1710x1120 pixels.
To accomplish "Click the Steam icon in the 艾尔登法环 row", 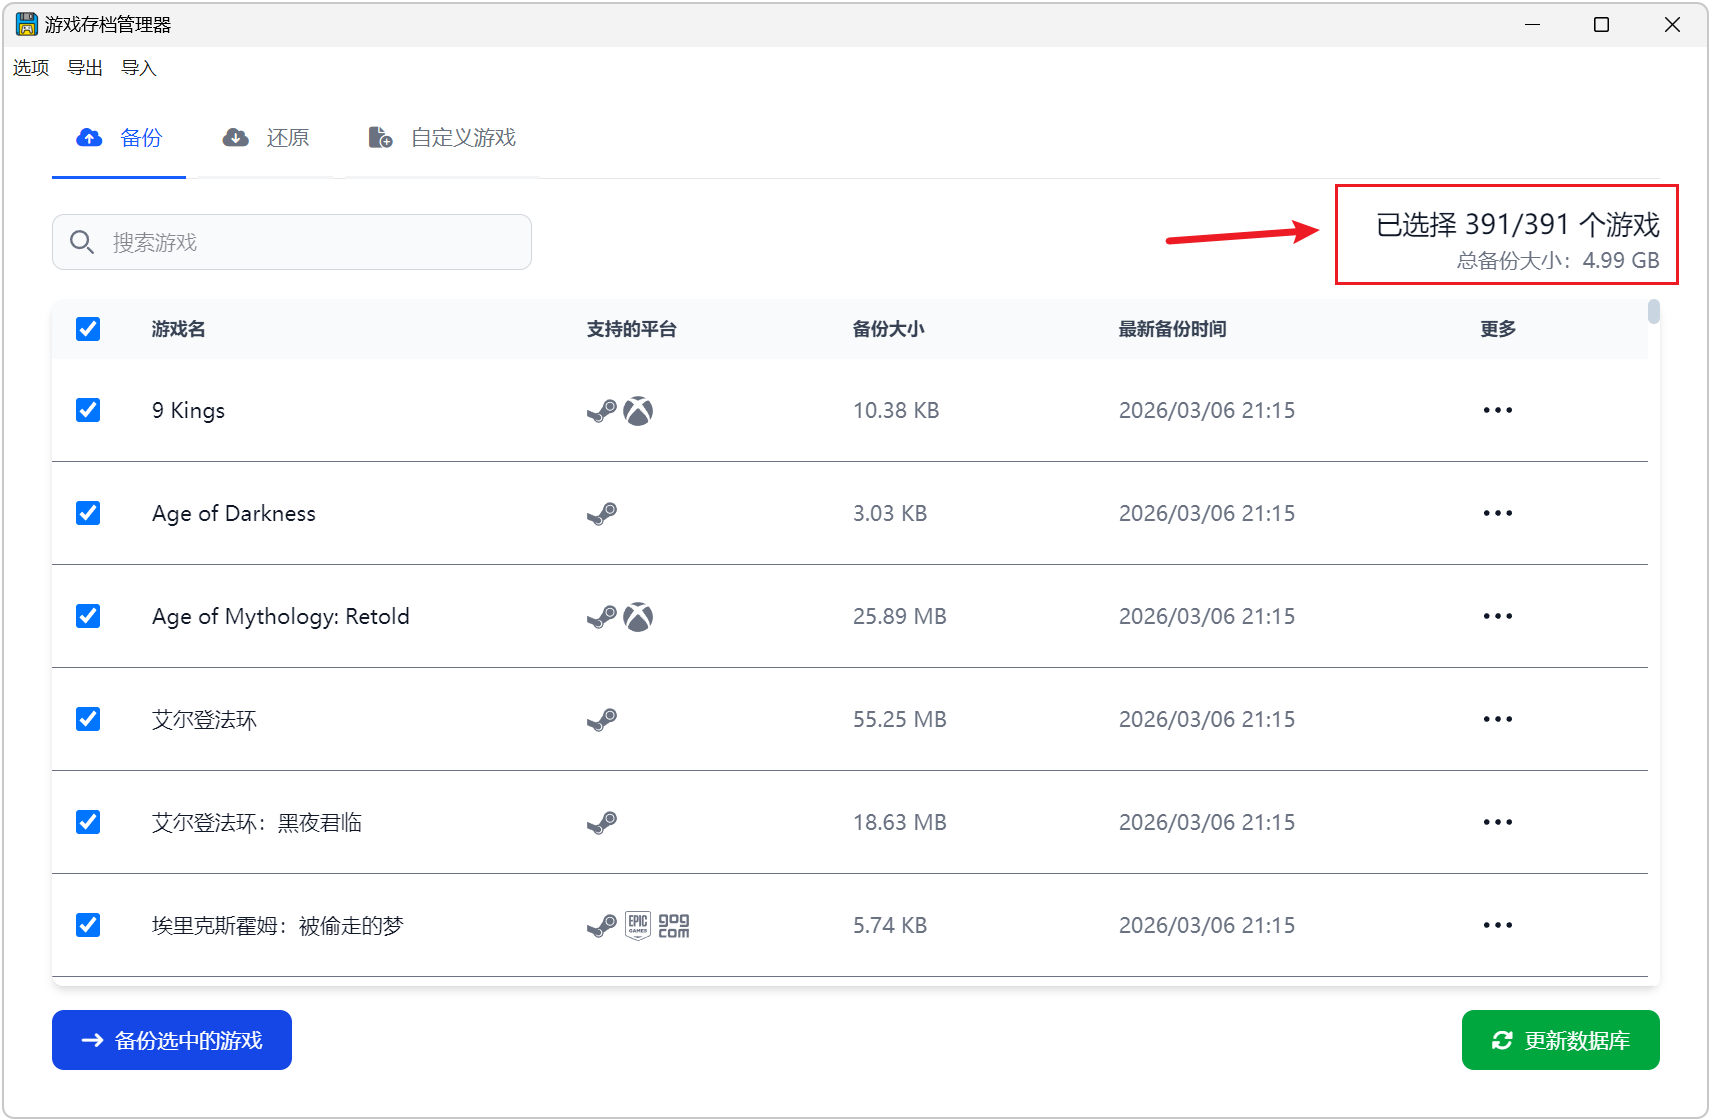I will tap(602, 720).
